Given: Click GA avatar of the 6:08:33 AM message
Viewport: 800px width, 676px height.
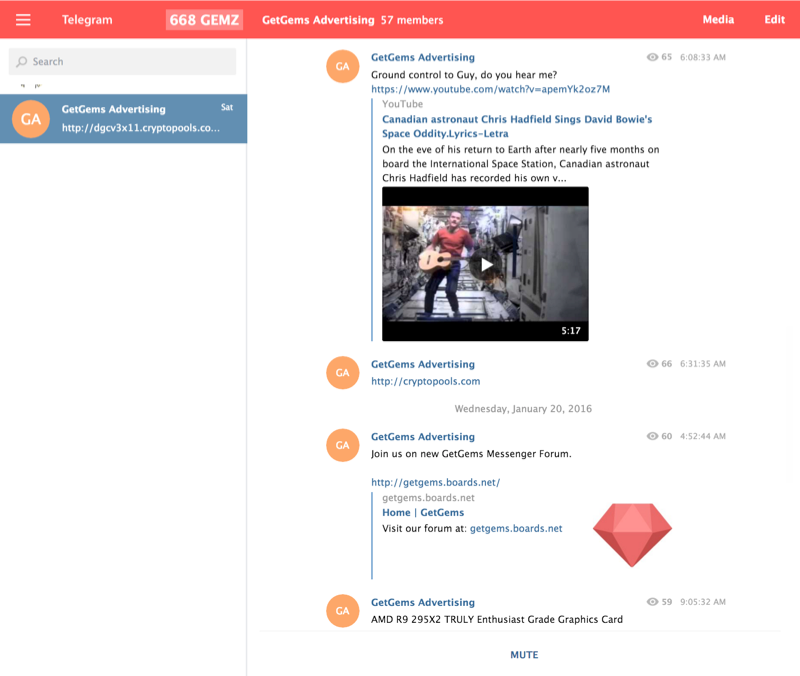Looking at the screenshot, I should coord(342,66).
